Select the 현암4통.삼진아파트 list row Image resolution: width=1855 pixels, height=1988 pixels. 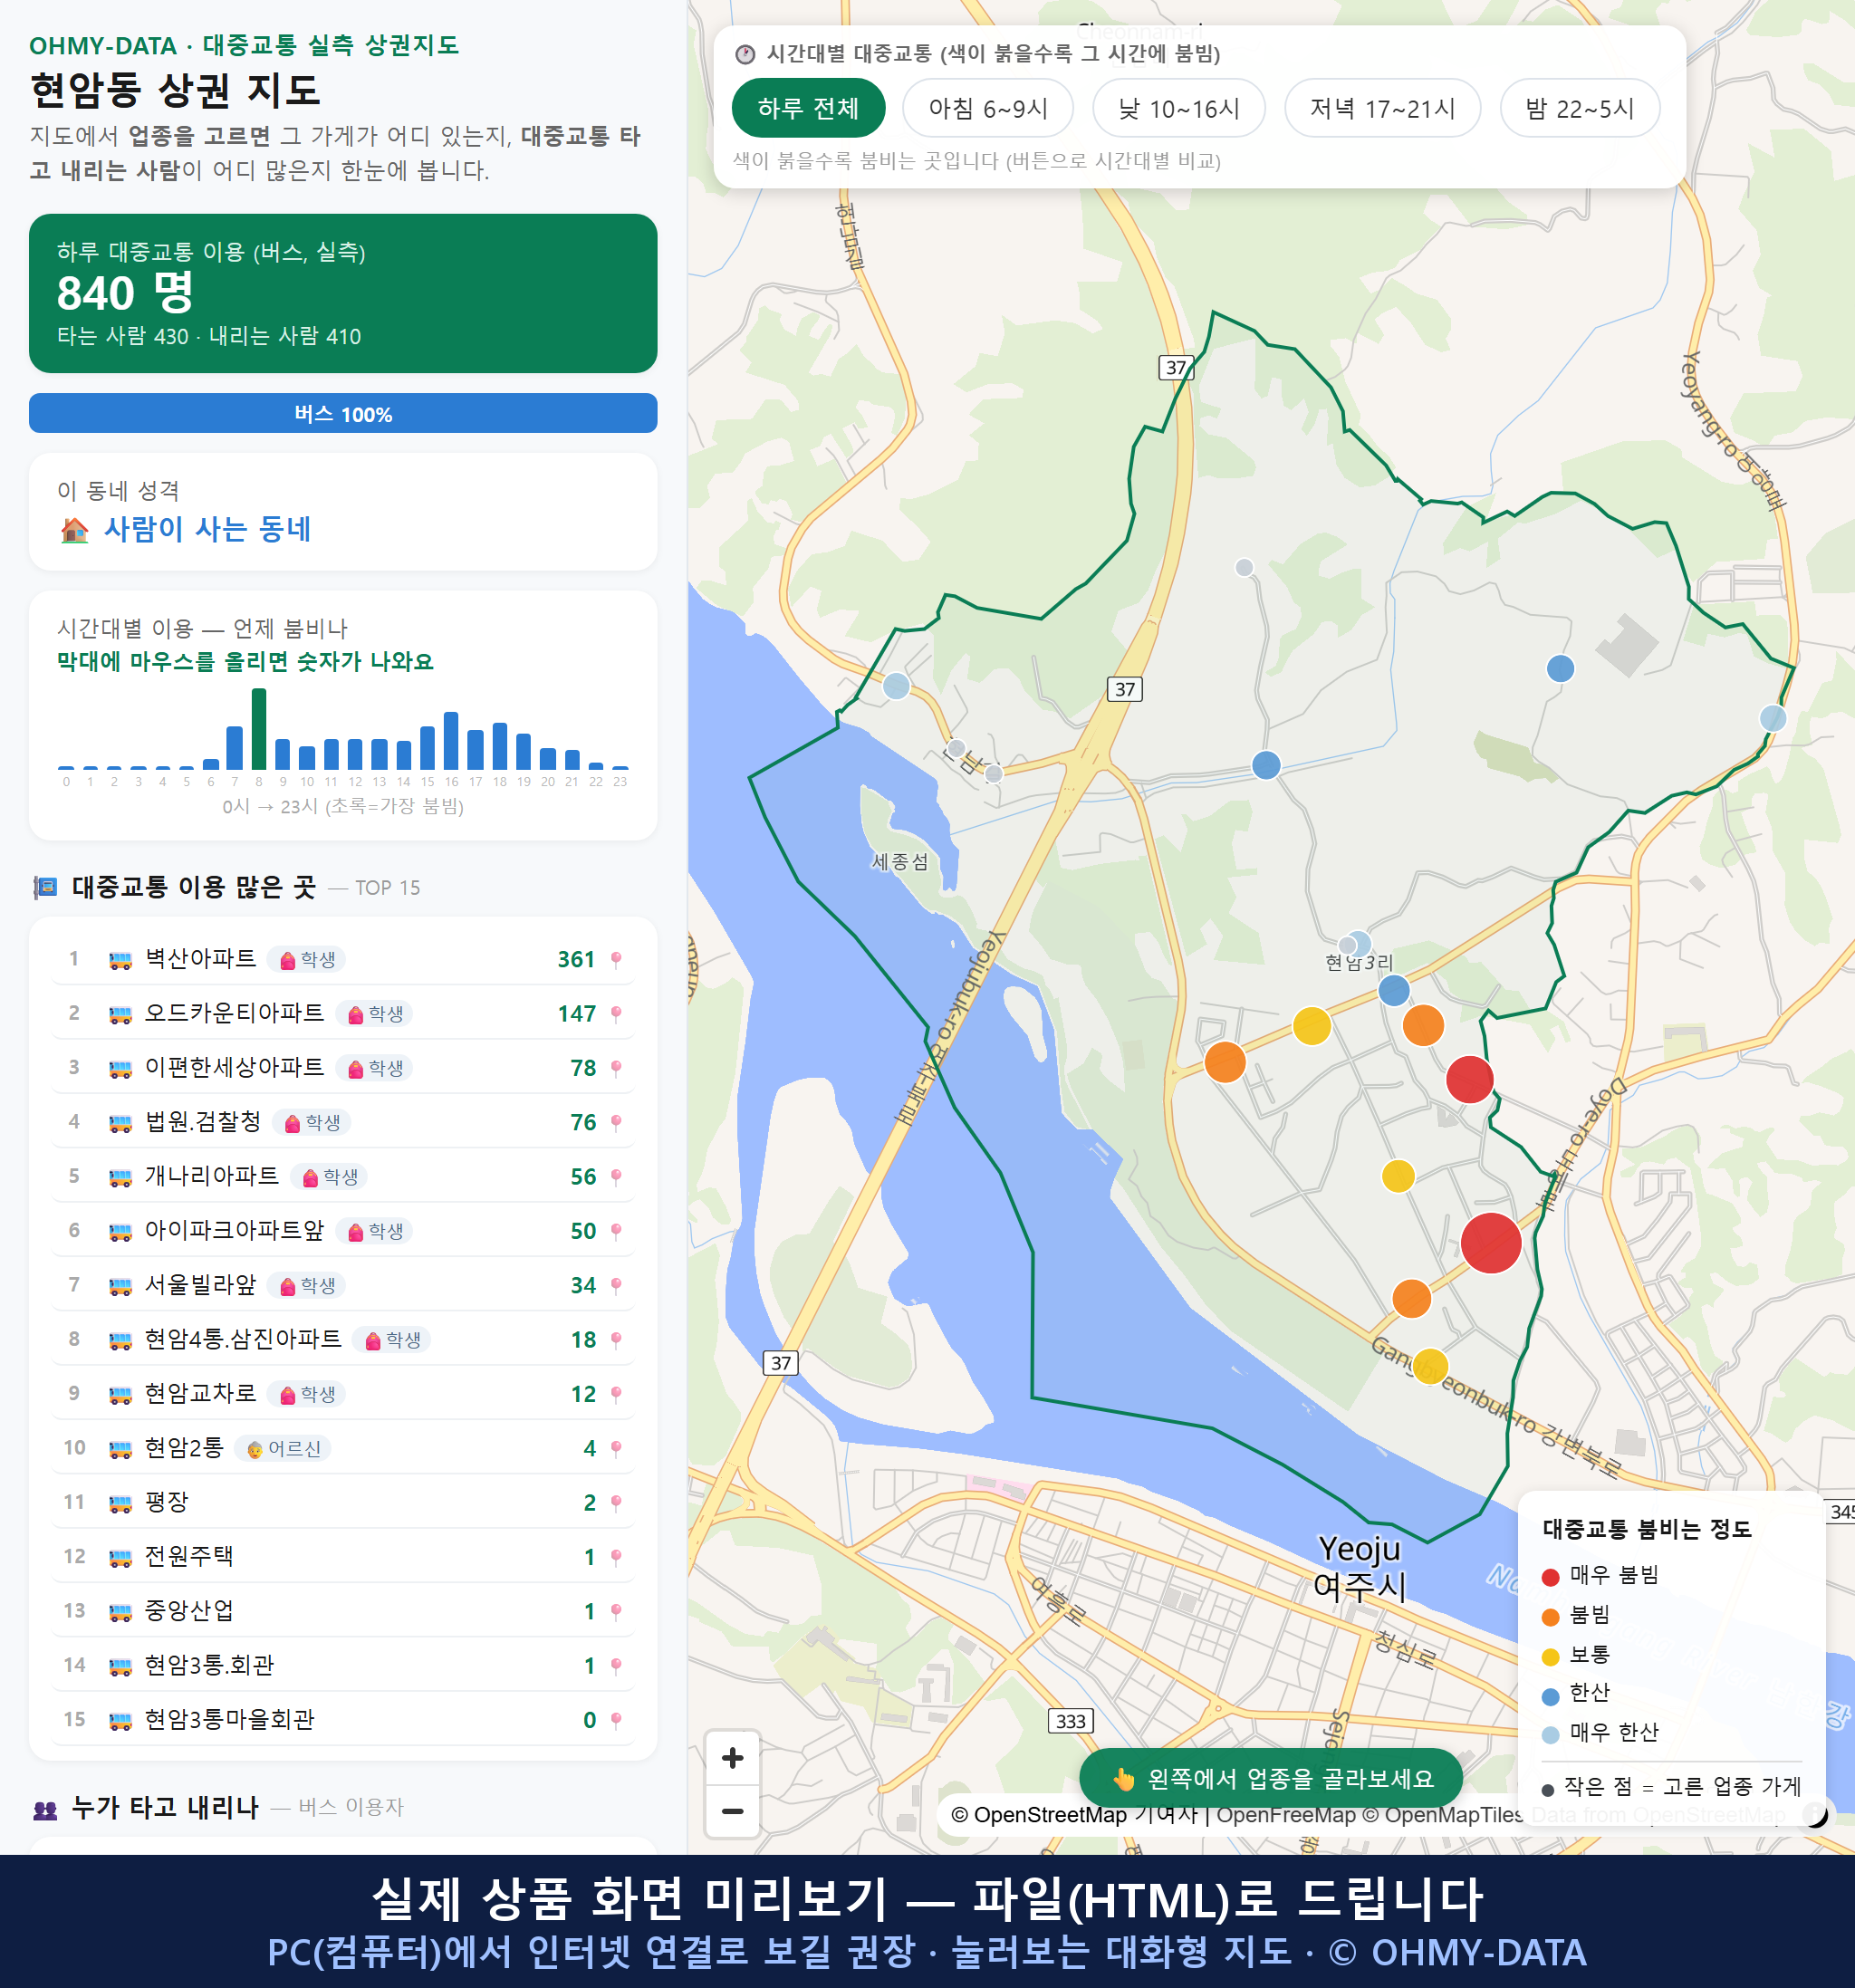coord(343,1340)
